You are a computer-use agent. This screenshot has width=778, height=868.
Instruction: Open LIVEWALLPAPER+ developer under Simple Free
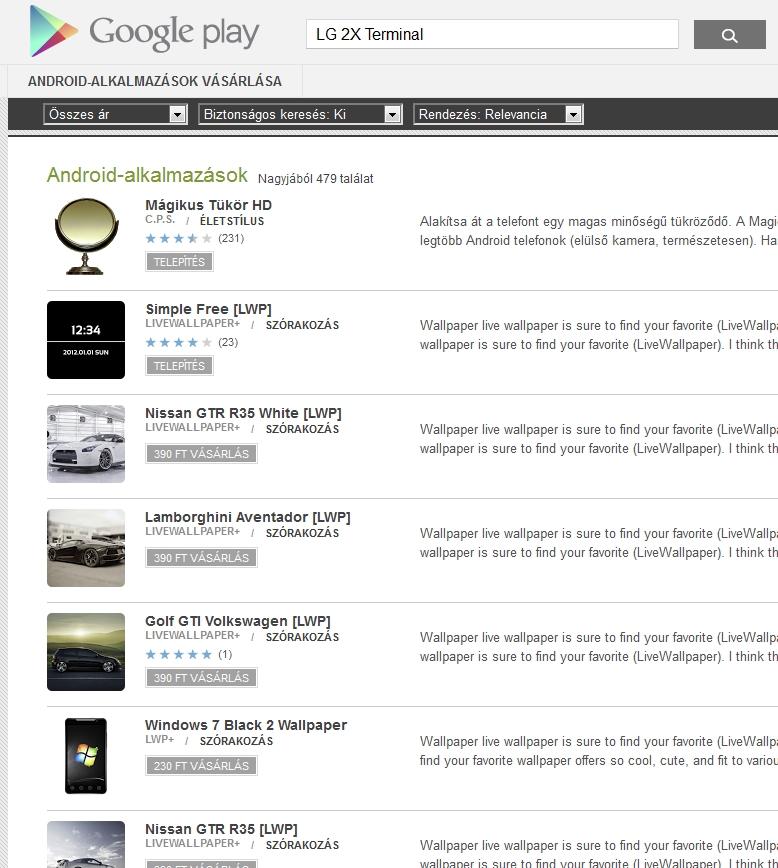(193, 324)
